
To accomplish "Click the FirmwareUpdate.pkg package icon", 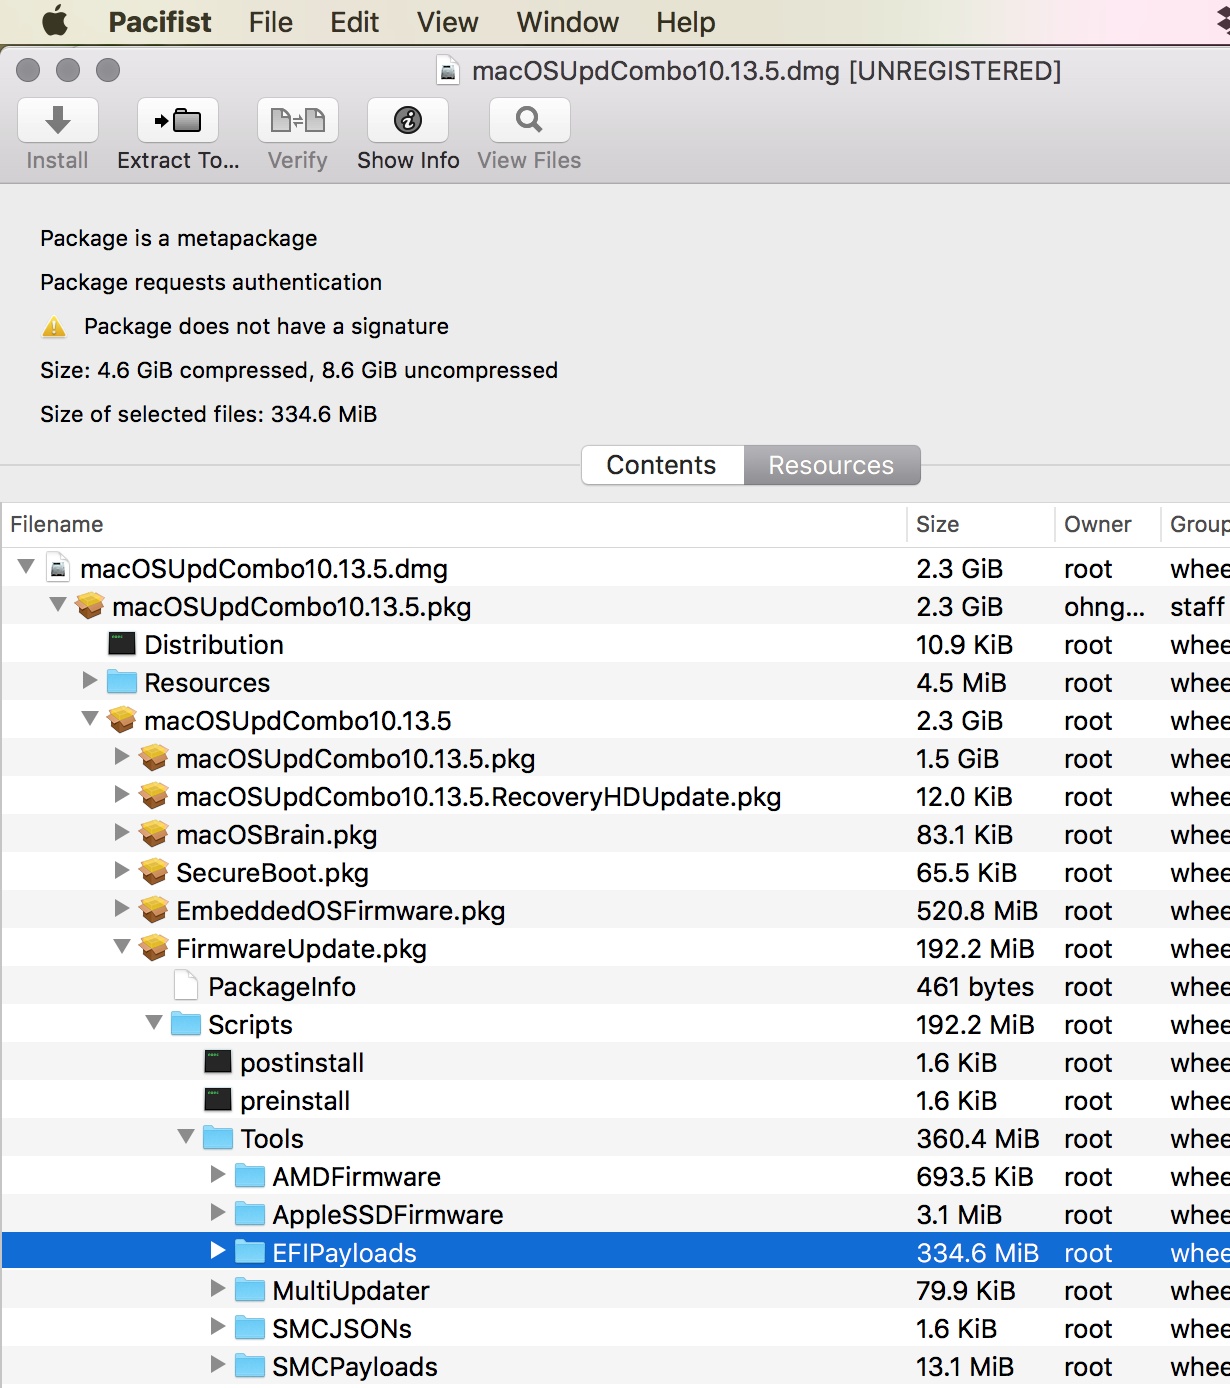I will coord(154,948).
